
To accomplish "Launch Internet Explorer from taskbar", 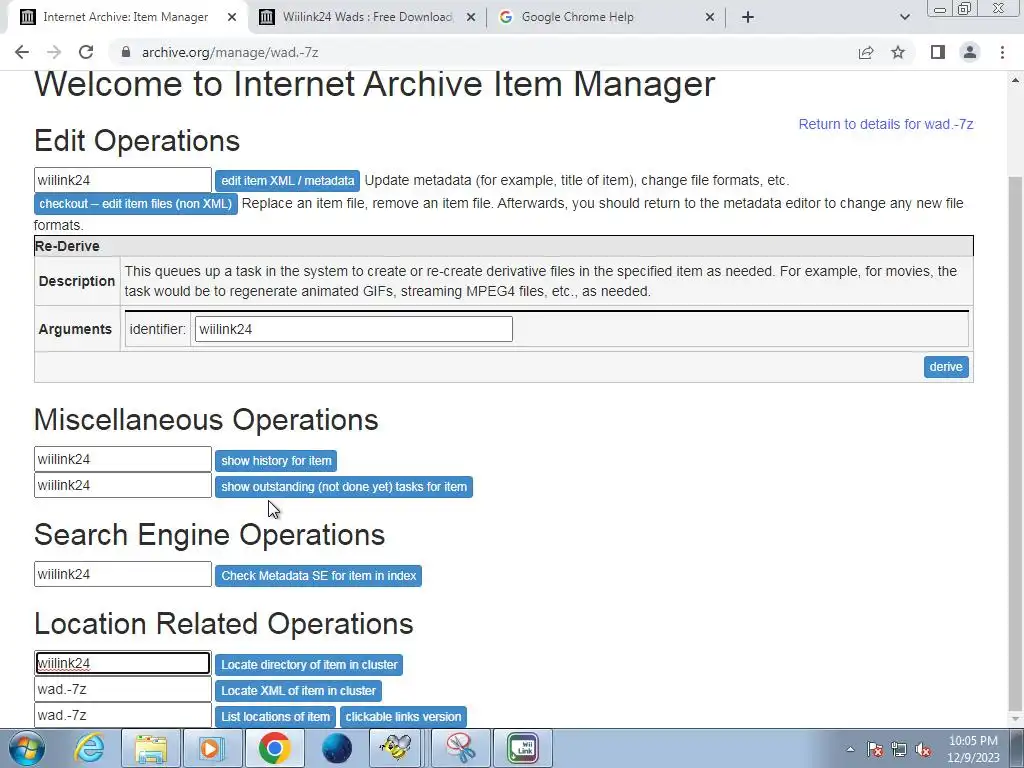I will click(x=89, y=748).
